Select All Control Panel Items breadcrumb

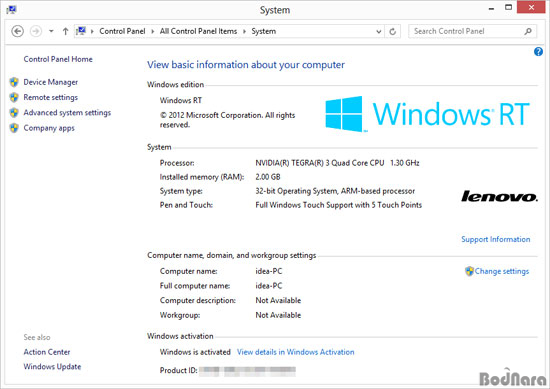[x=198, y=31]
